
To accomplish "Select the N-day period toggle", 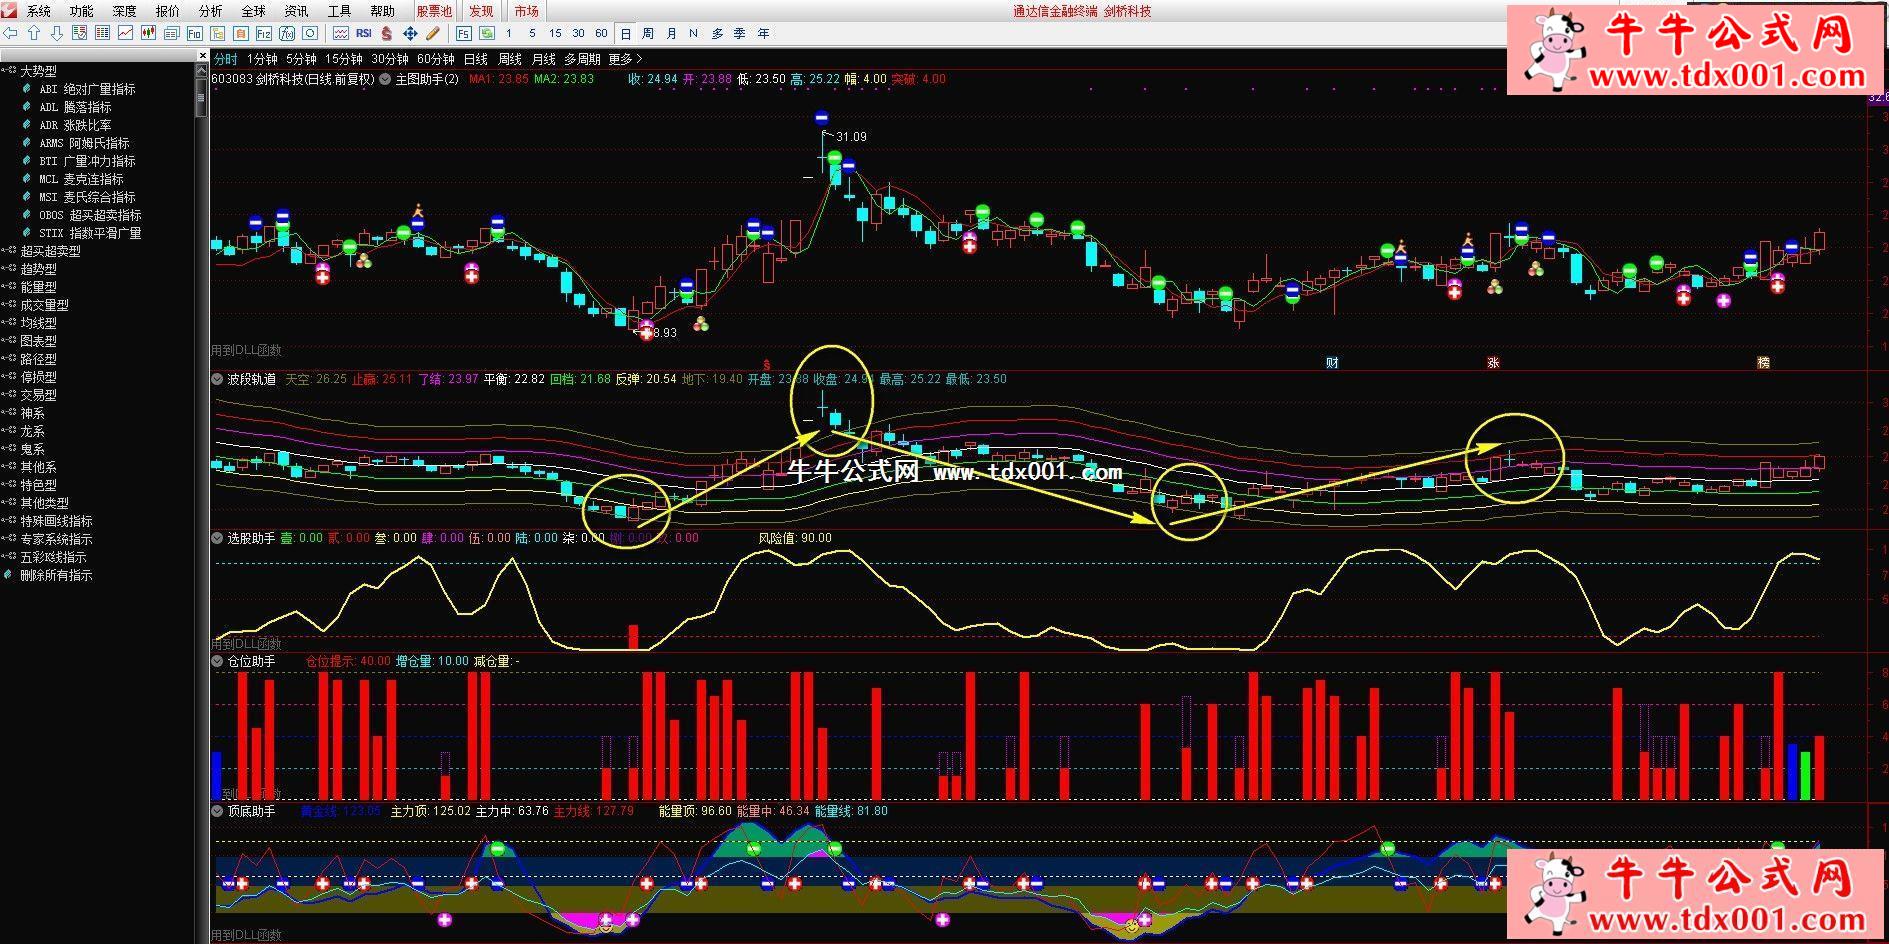I will 693,33.
